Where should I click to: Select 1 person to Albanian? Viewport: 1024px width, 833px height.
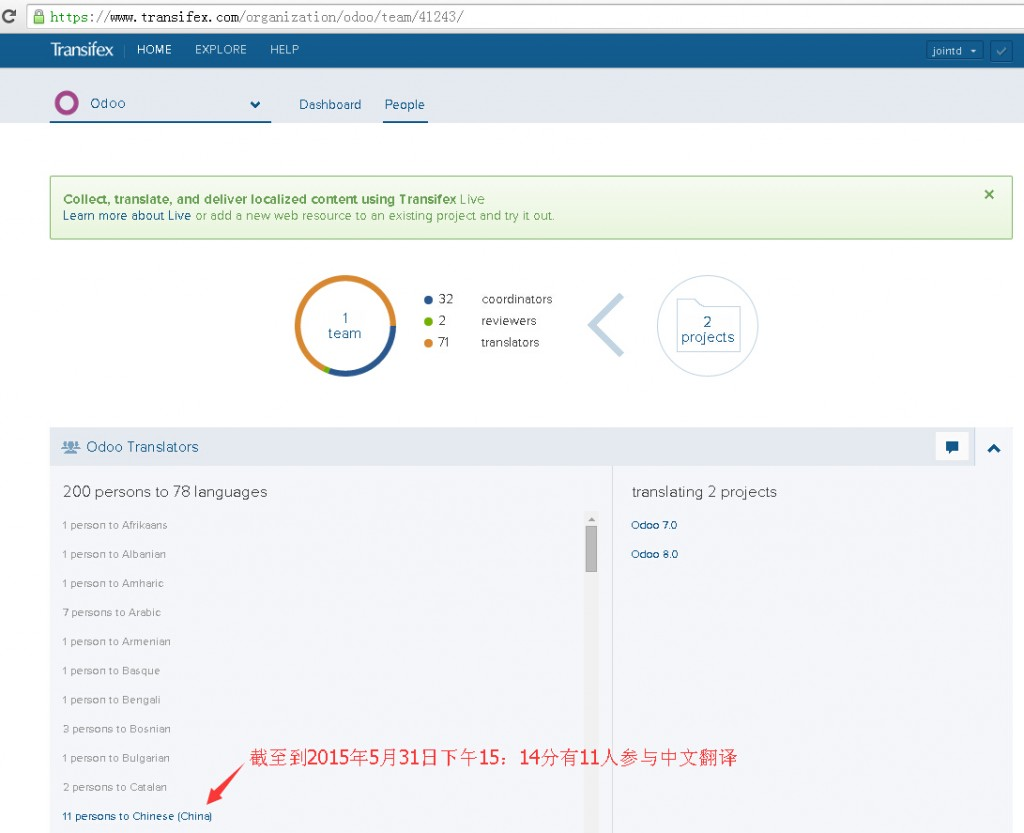[114, 554]
